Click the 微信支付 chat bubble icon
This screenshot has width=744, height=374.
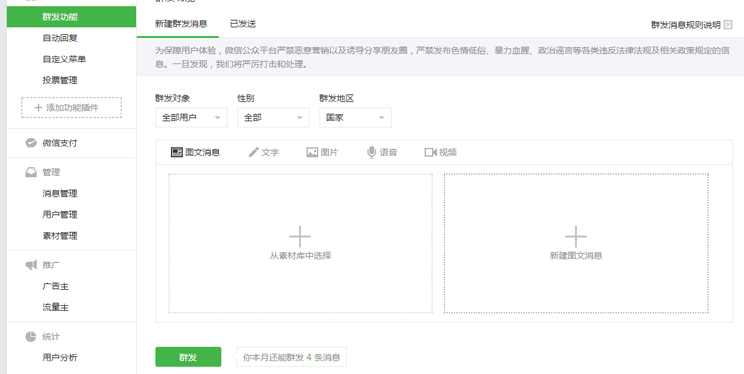[x=31, y=143]
